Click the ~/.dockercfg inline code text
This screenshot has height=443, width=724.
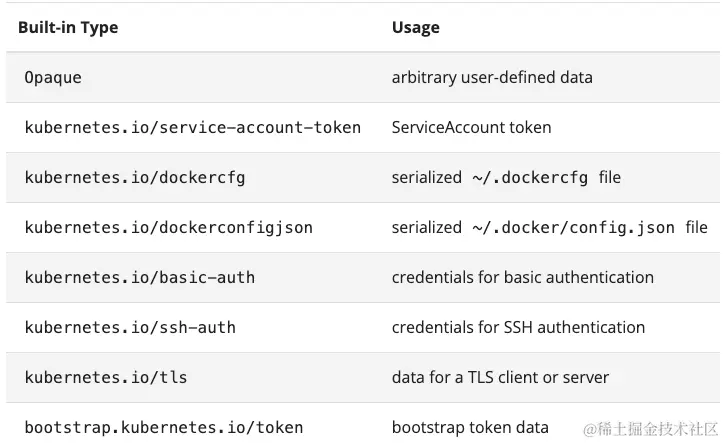click(x=533, y=177)
